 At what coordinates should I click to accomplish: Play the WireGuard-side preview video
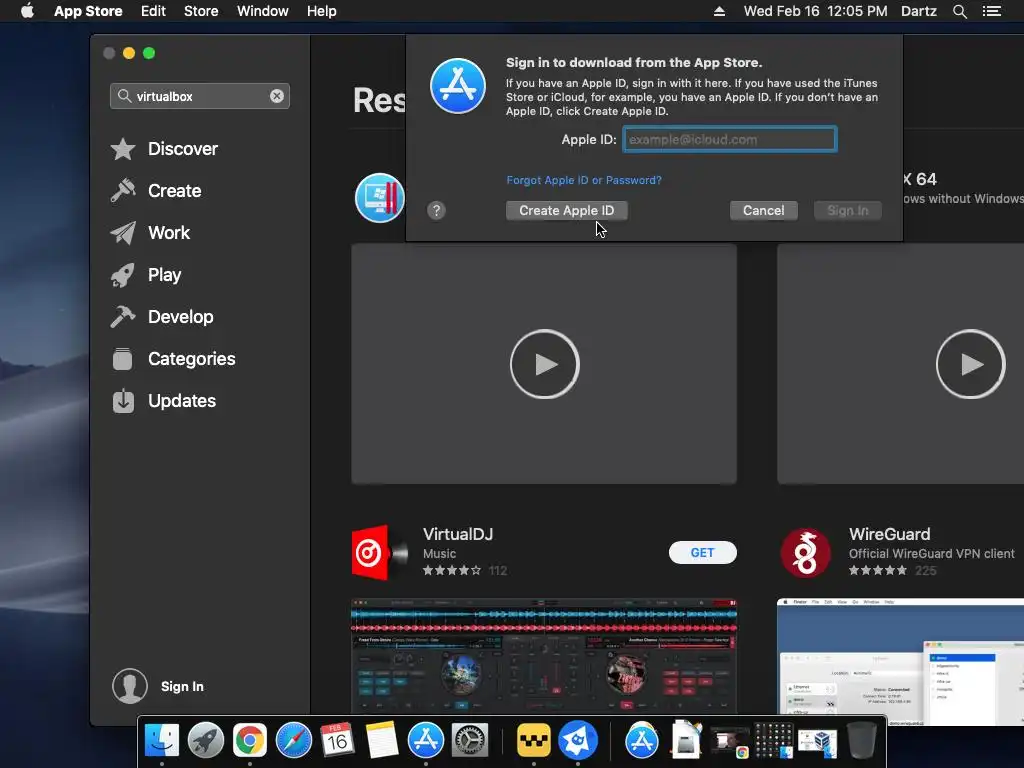(970, 364)
